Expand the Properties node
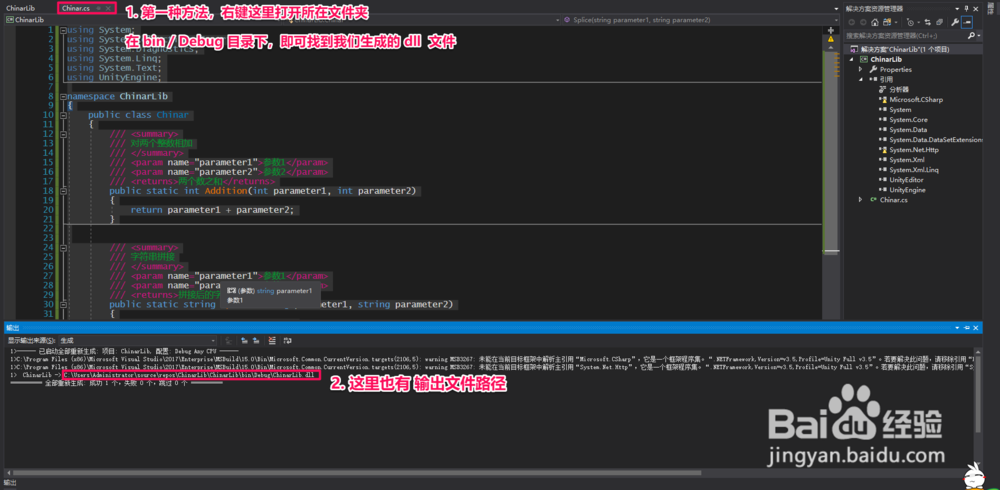Screen dimensions: 1000x490 tap(860, 70)
